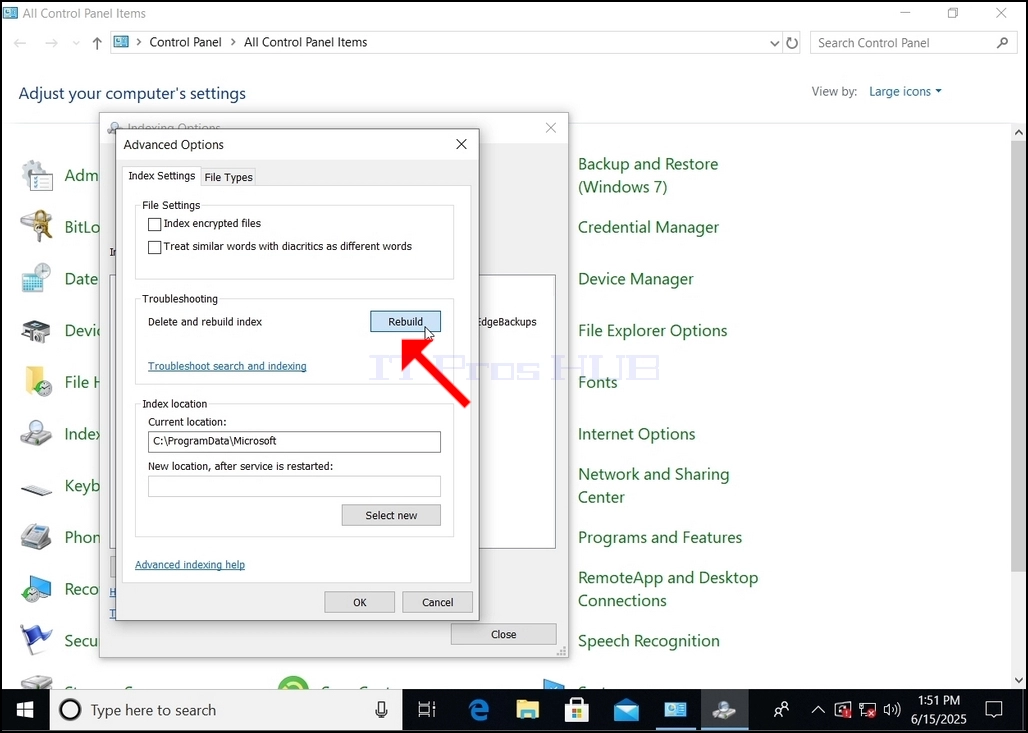Click the Select new button
This screenshot has height=733, width=1028.
click(x=391, y=515)
